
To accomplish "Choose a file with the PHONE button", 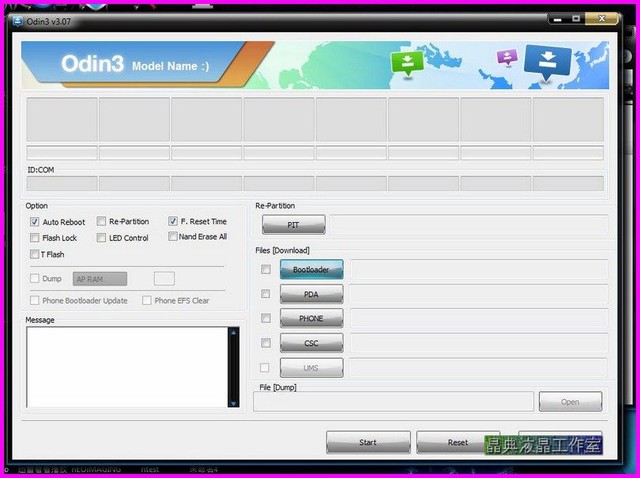I will click(311, 319).
